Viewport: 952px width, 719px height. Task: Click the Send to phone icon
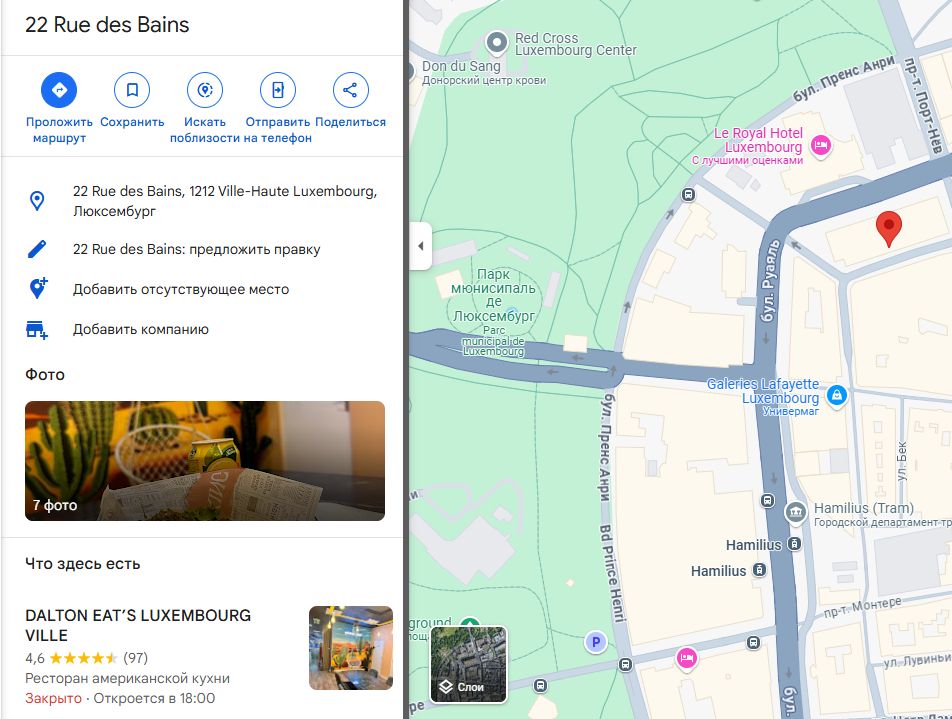(x=277, y=90)
